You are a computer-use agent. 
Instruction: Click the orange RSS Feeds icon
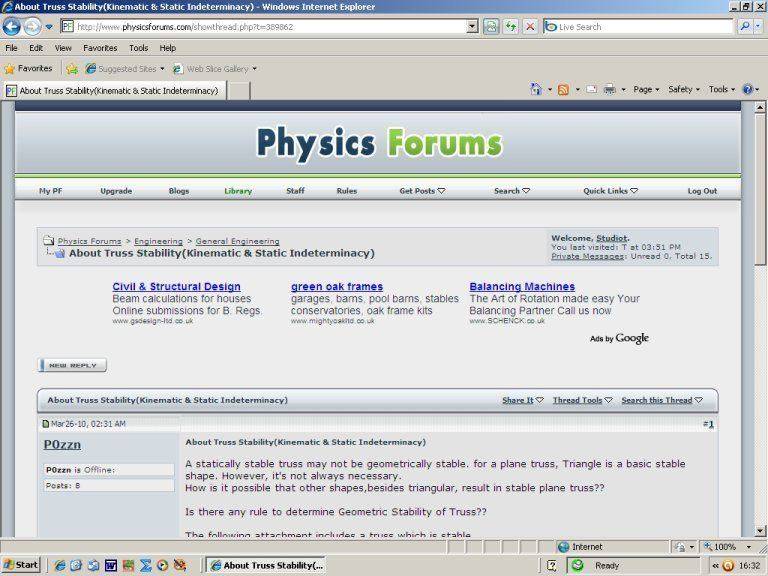coord(563,90)
